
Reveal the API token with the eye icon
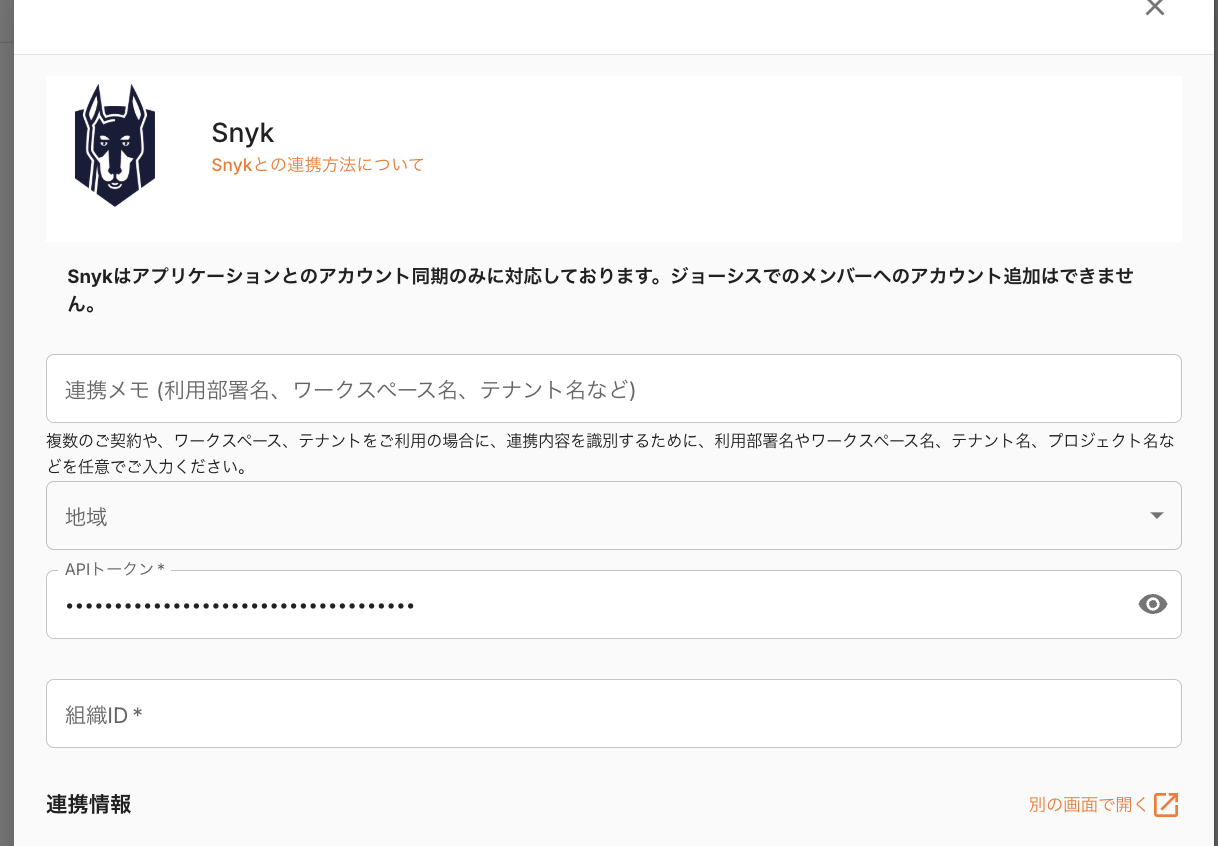tap(1153, 604)
